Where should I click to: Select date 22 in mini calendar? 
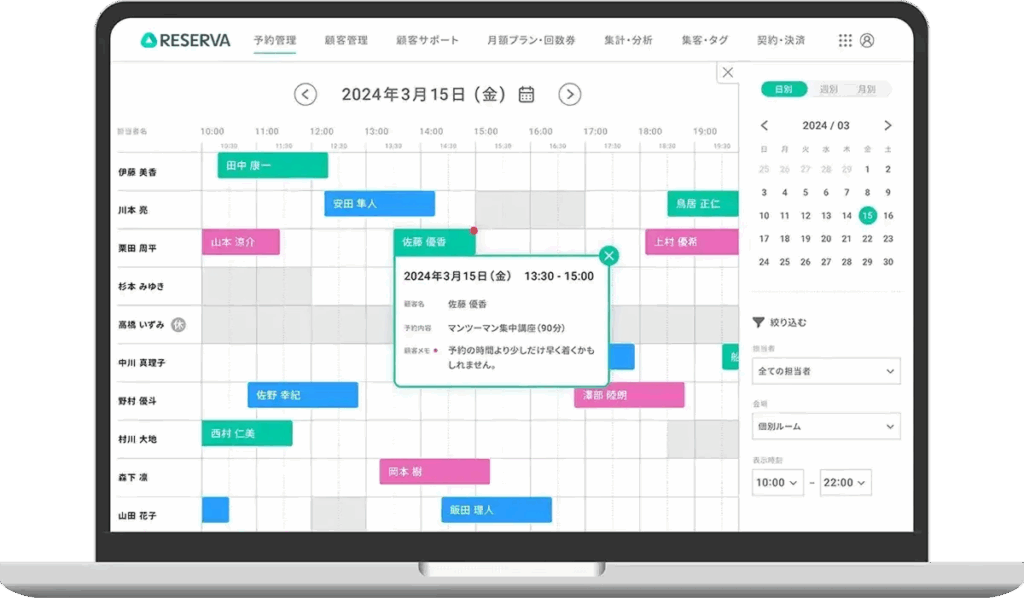[x=867, y=239]
